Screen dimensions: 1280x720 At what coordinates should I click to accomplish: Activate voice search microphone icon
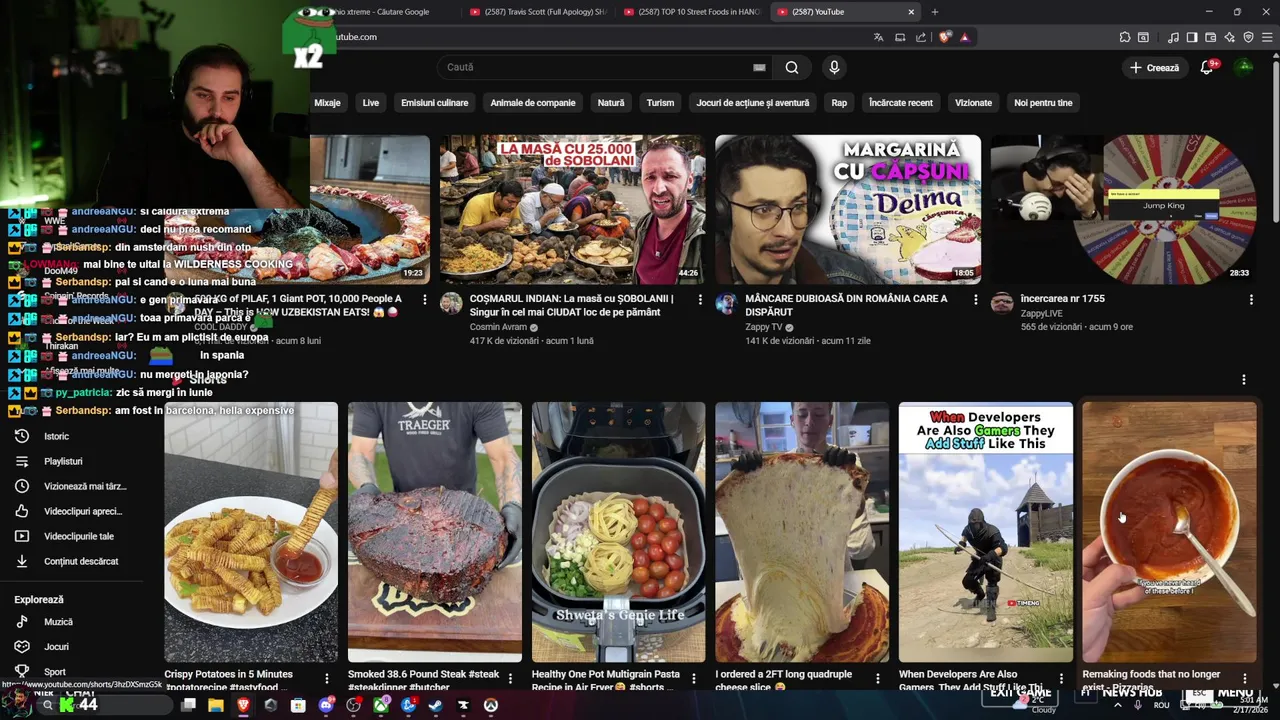tap(834, 67)
